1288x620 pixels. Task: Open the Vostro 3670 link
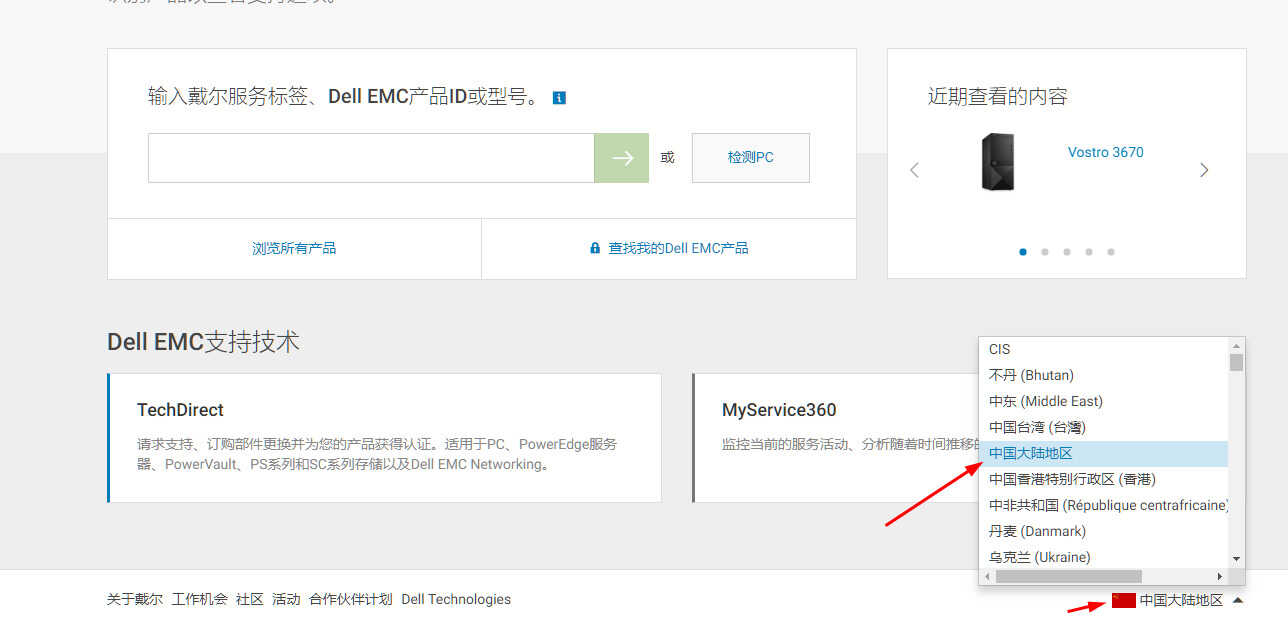point(1106,152)
